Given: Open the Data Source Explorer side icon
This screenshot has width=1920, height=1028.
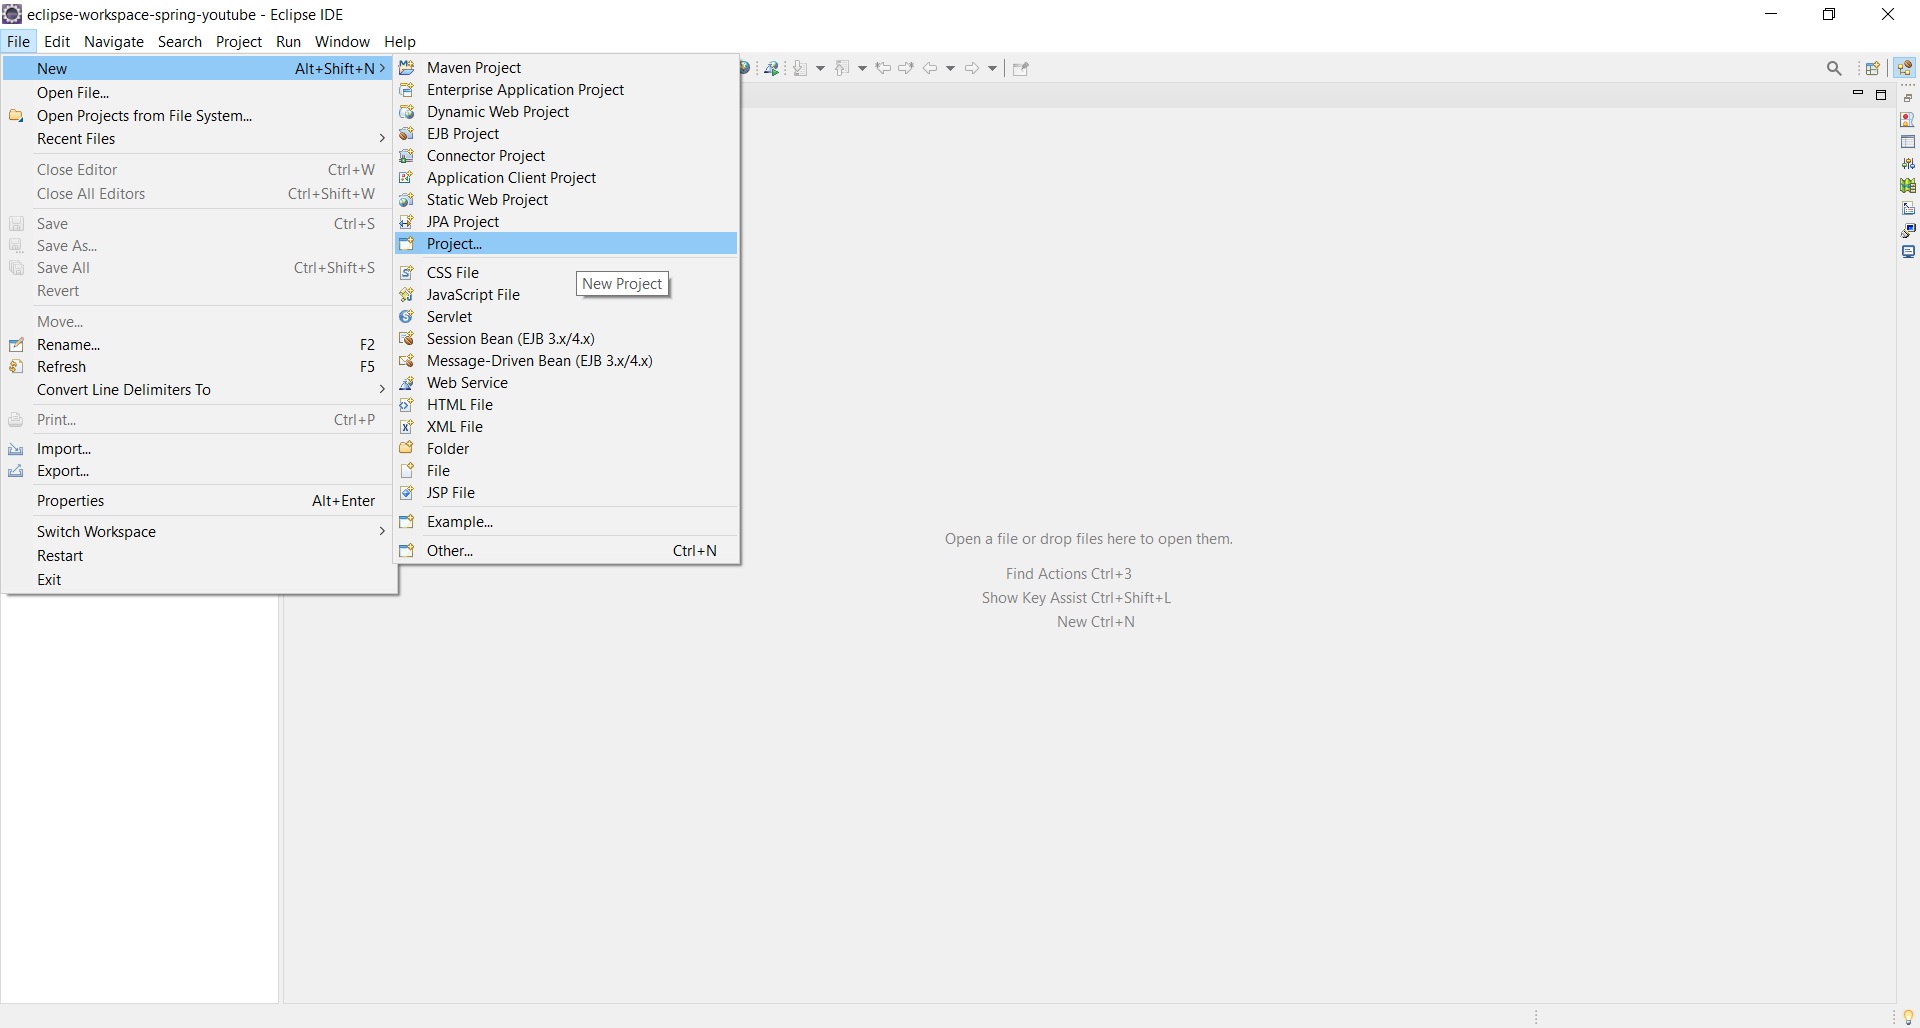Looking at the screenshot, I should (x=1908, y=185).
